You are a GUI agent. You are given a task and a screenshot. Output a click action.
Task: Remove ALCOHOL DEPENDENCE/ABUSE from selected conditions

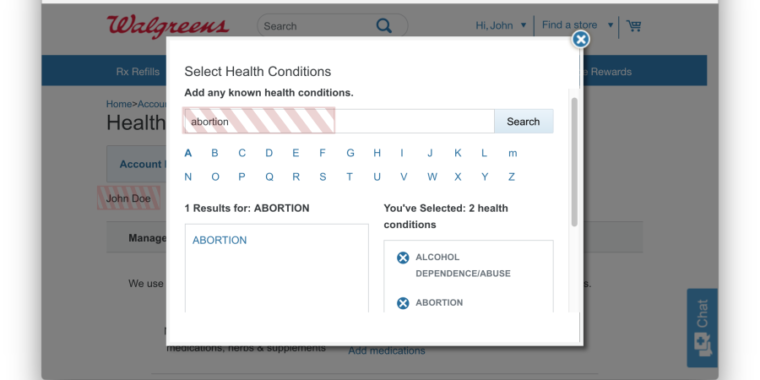pyautogui.click(x=403, y=257)
